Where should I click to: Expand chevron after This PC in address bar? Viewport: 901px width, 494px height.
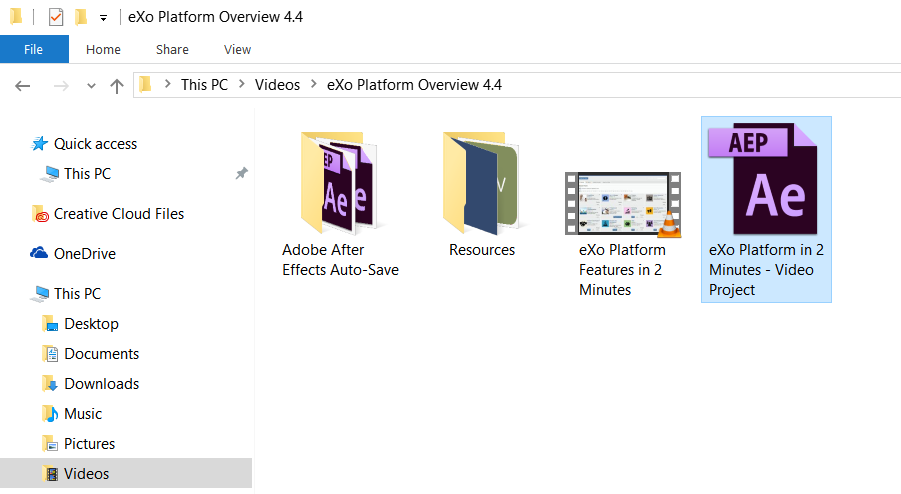pyautogui.click(x=242, y=84)
